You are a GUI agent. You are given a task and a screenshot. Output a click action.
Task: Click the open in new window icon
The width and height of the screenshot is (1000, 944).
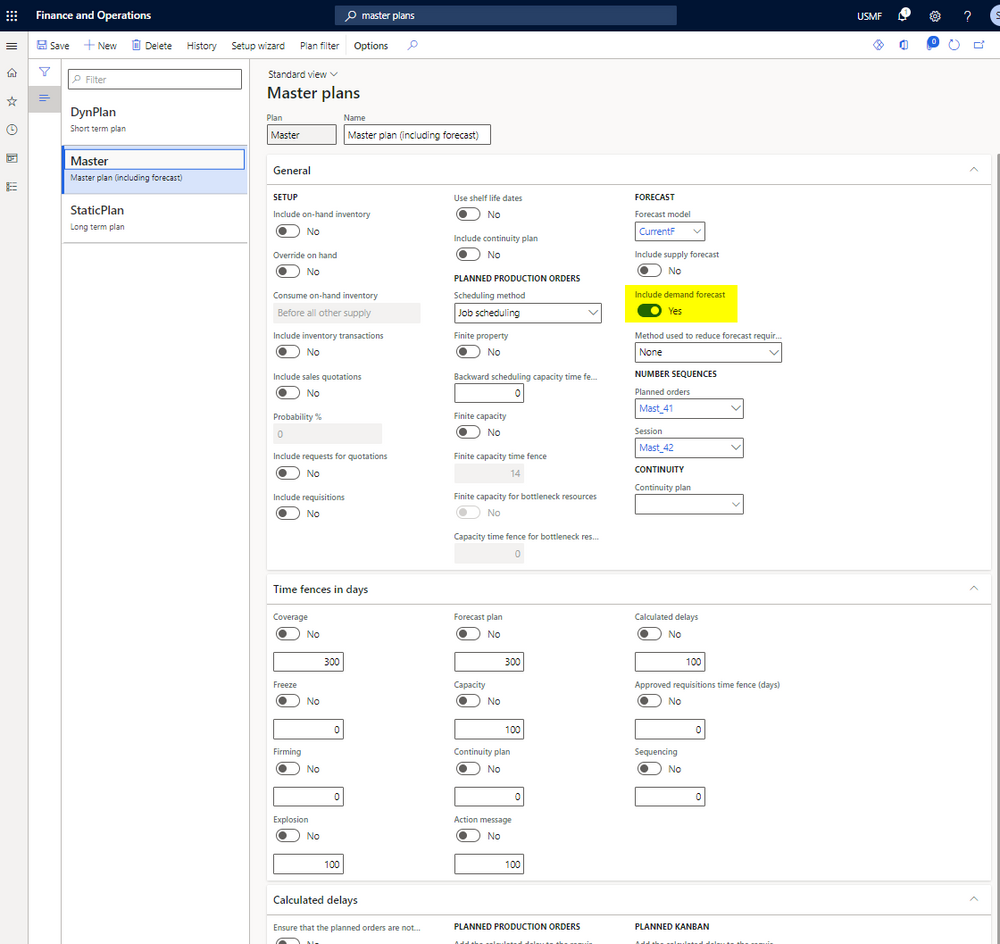(979, 45)
